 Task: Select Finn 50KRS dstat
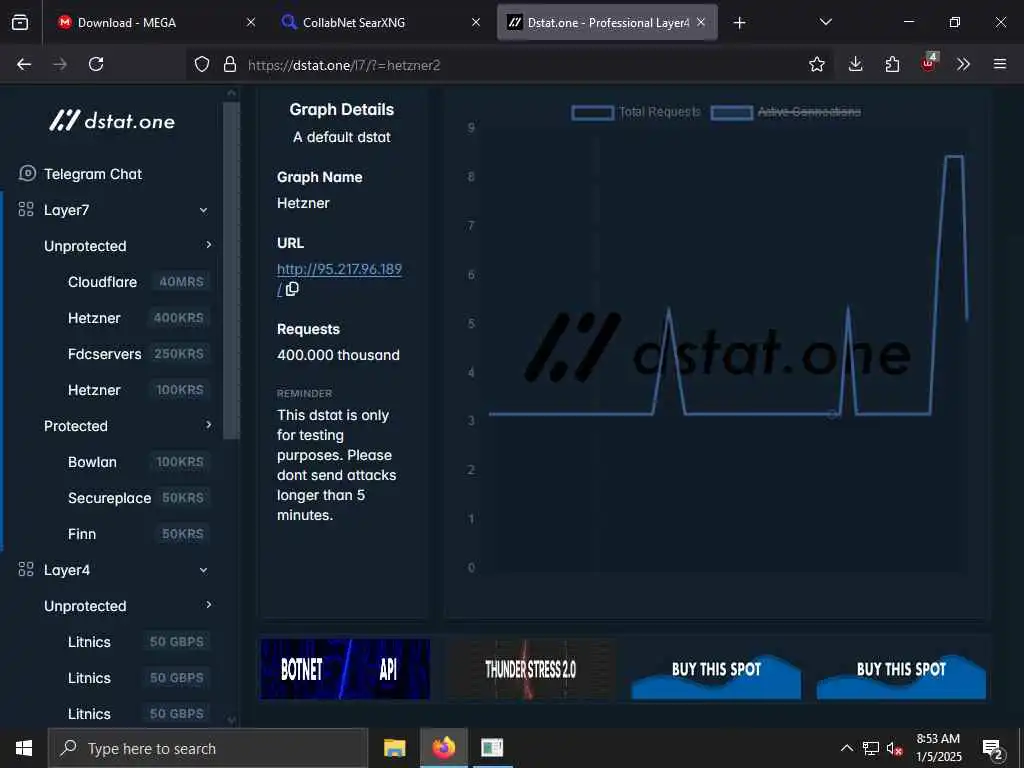[x=138, y=534]
